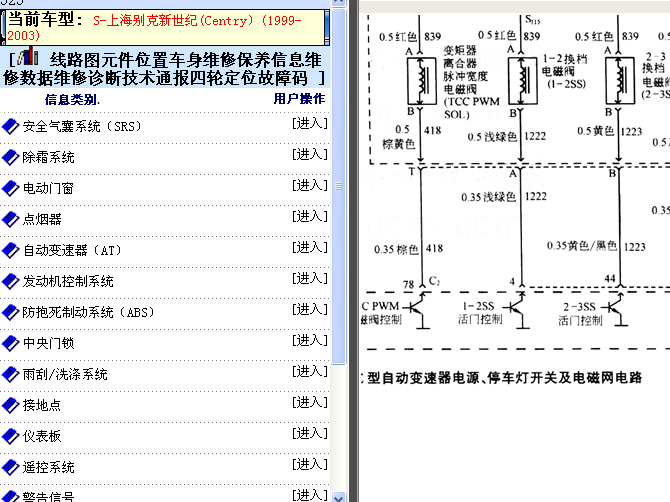Open [进入] for 点烟器
This screenshot has width=670, height=502.
coord(310,216)
